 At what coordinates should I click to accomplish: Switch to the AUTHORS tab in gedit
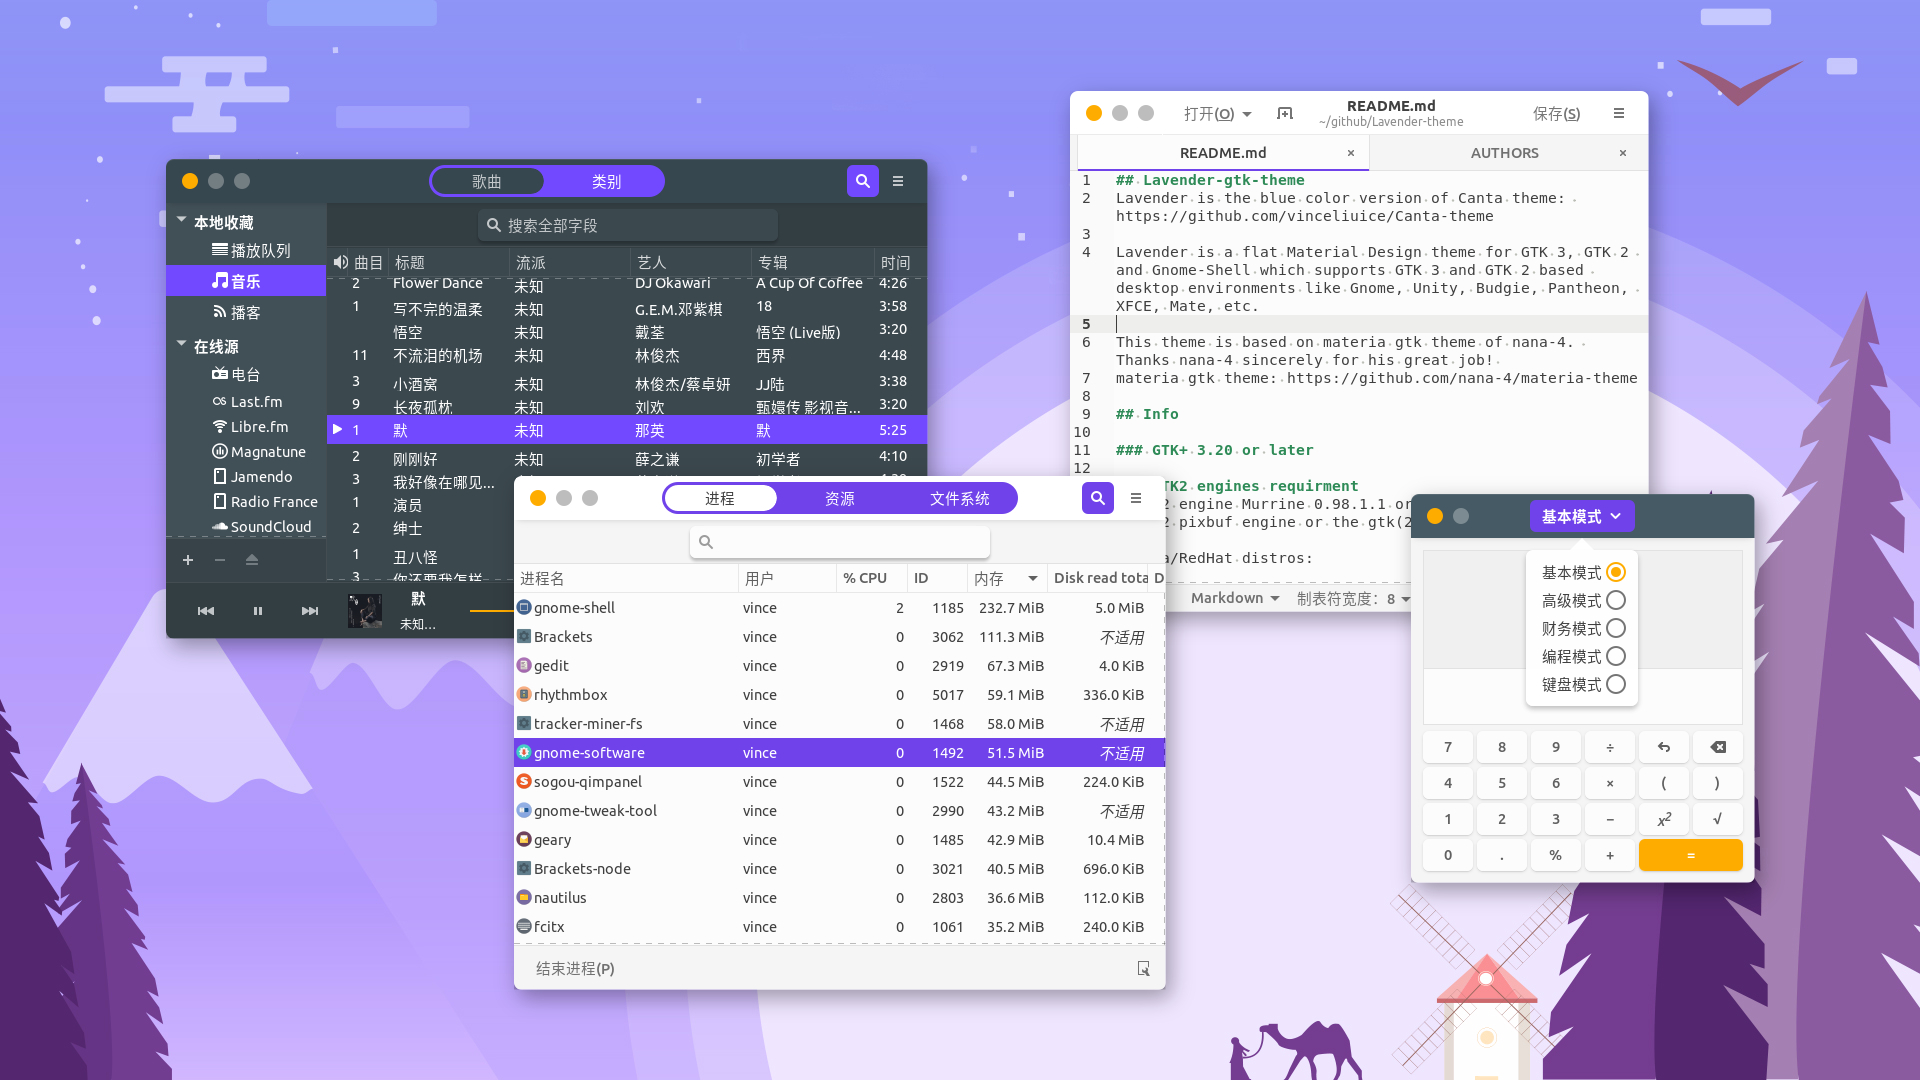coord(1505,153)
